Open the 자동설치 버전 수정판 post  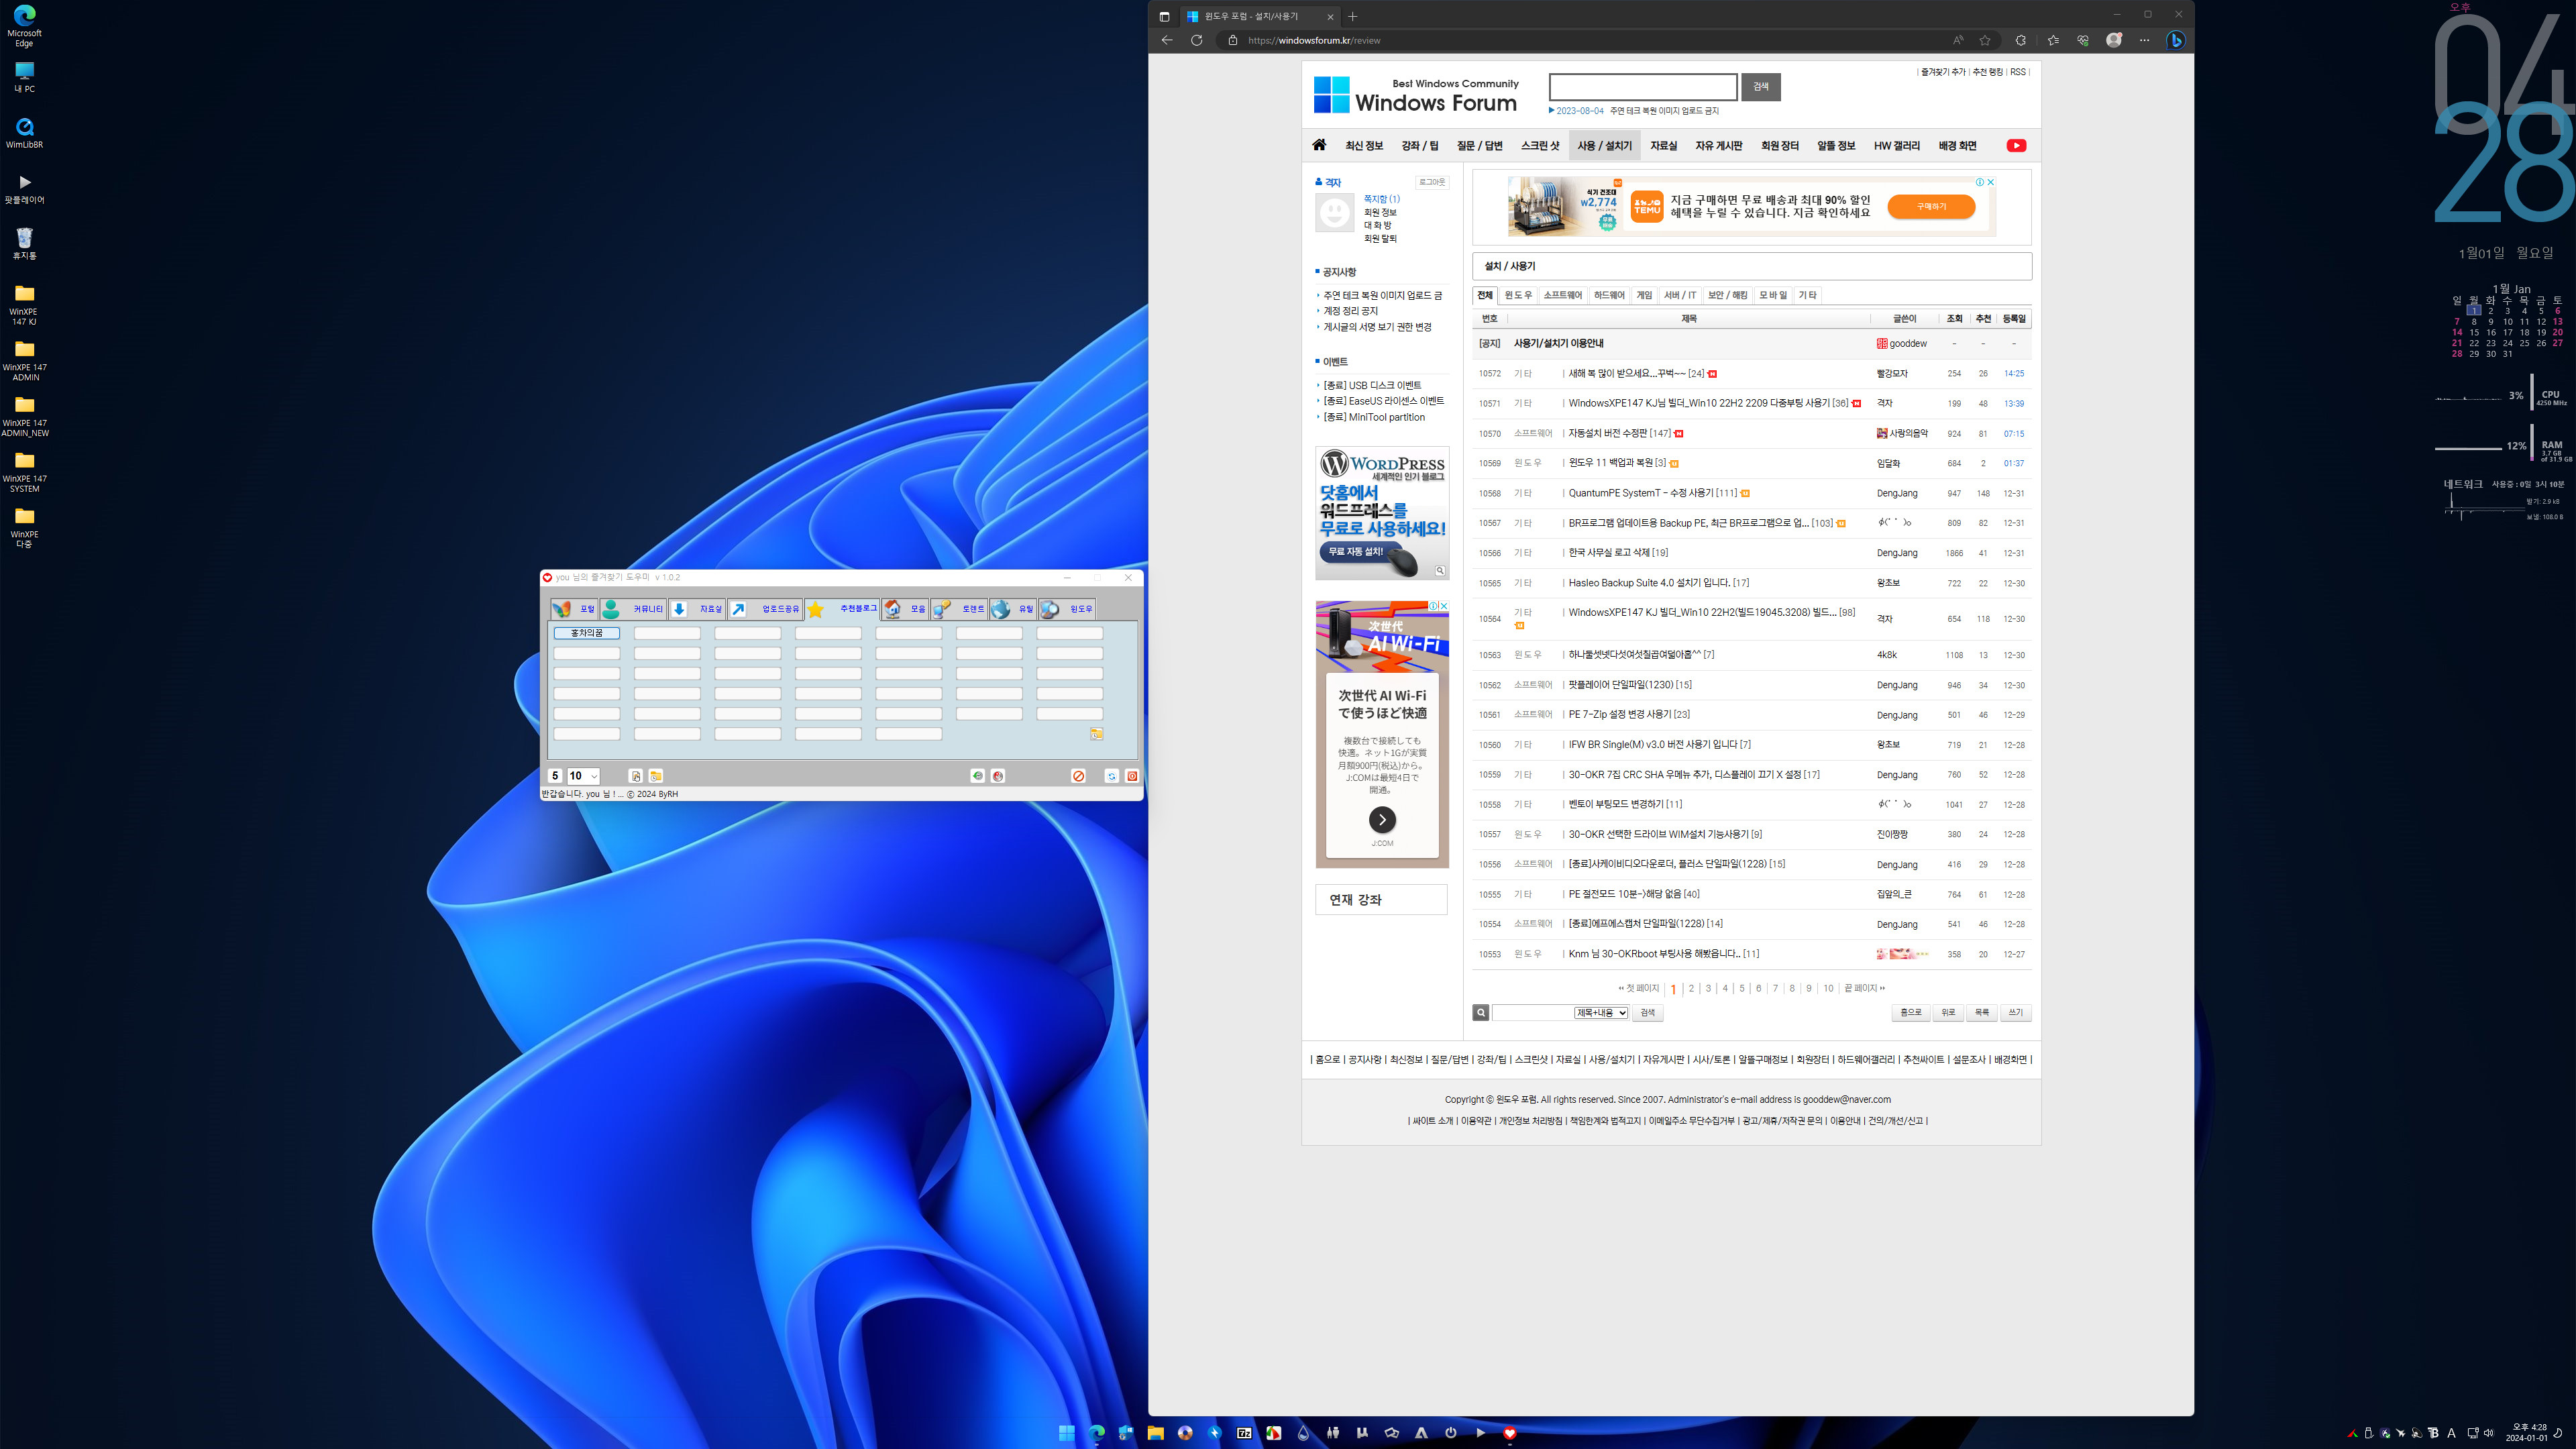click(x=1608, y=433)
